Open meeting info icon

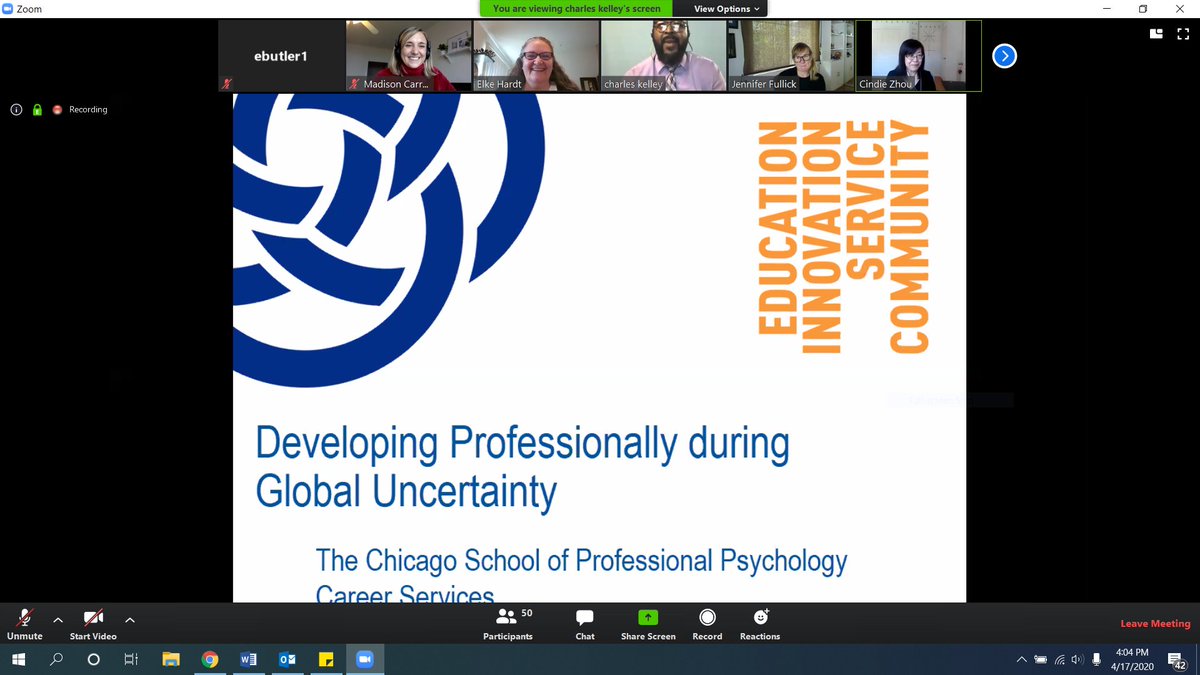pos(17,110)
